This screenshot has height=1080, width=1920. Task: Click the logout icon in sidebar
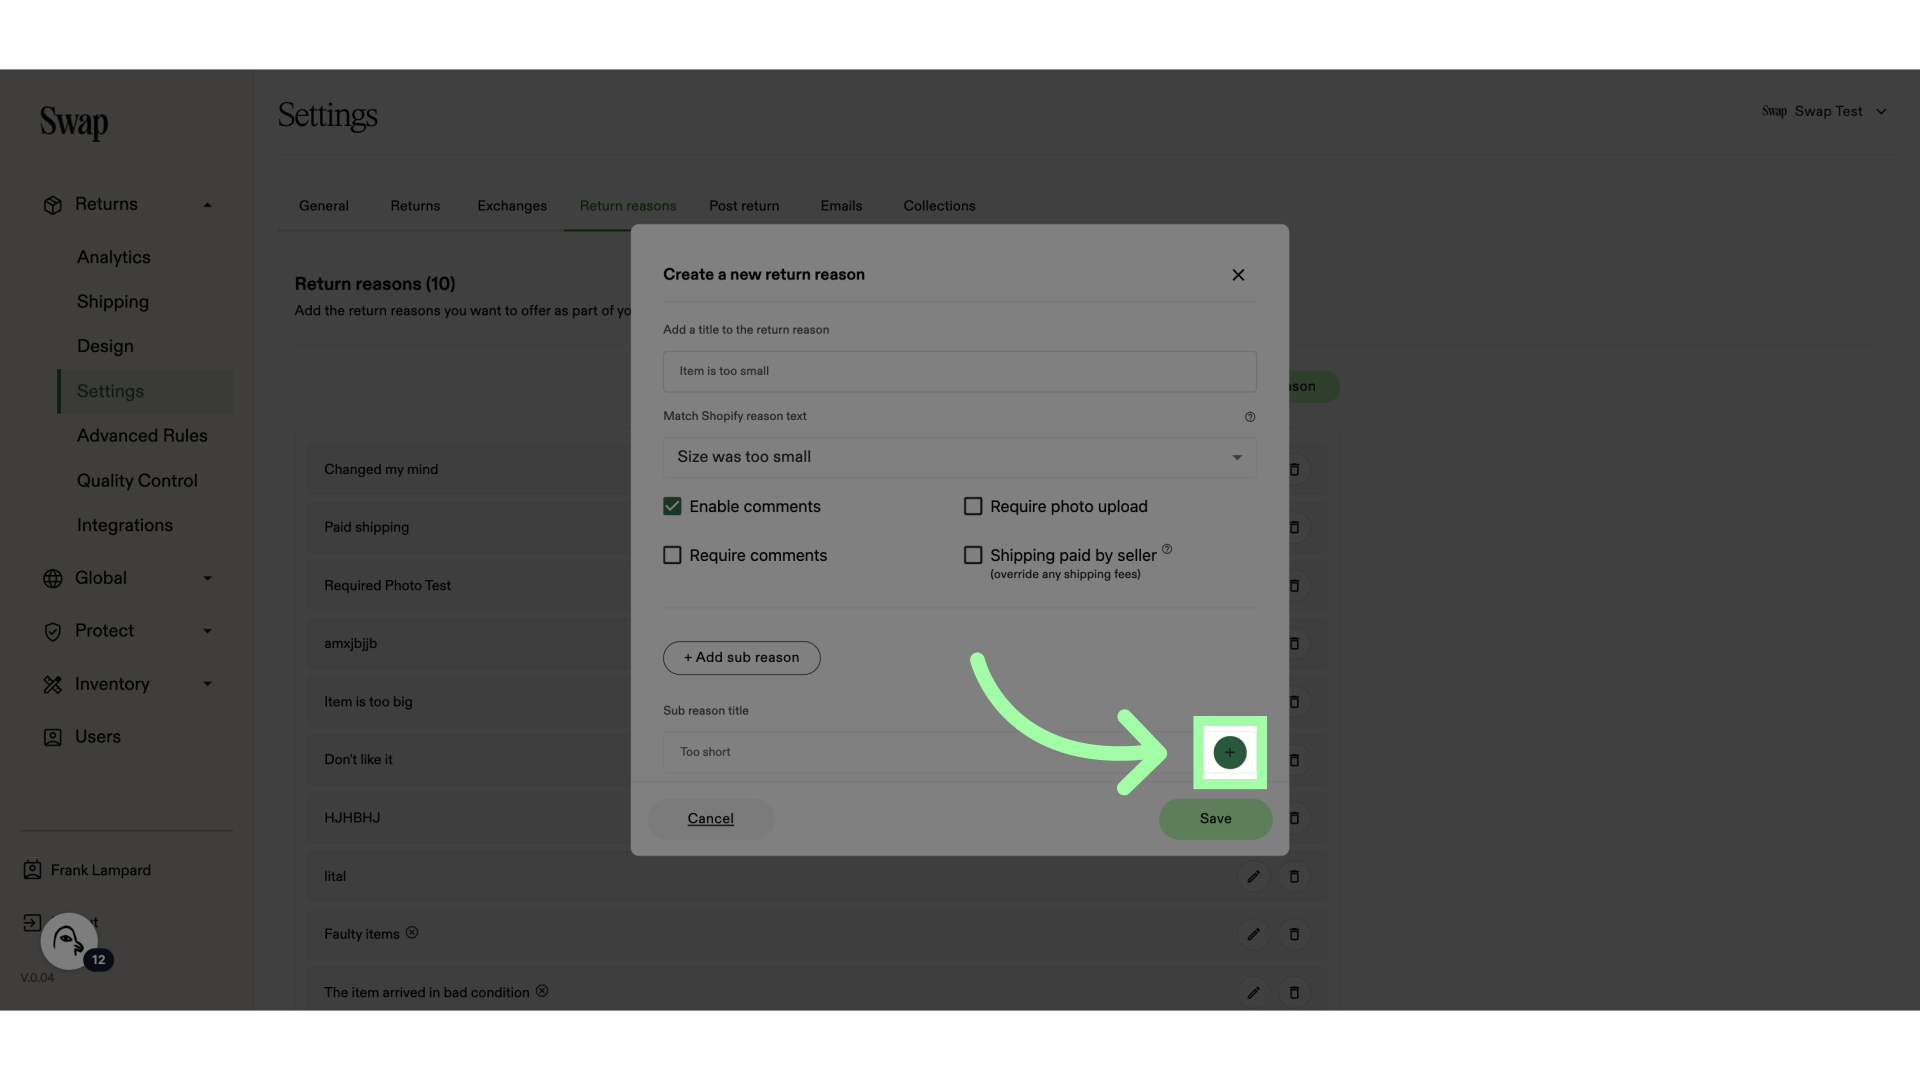32,923
